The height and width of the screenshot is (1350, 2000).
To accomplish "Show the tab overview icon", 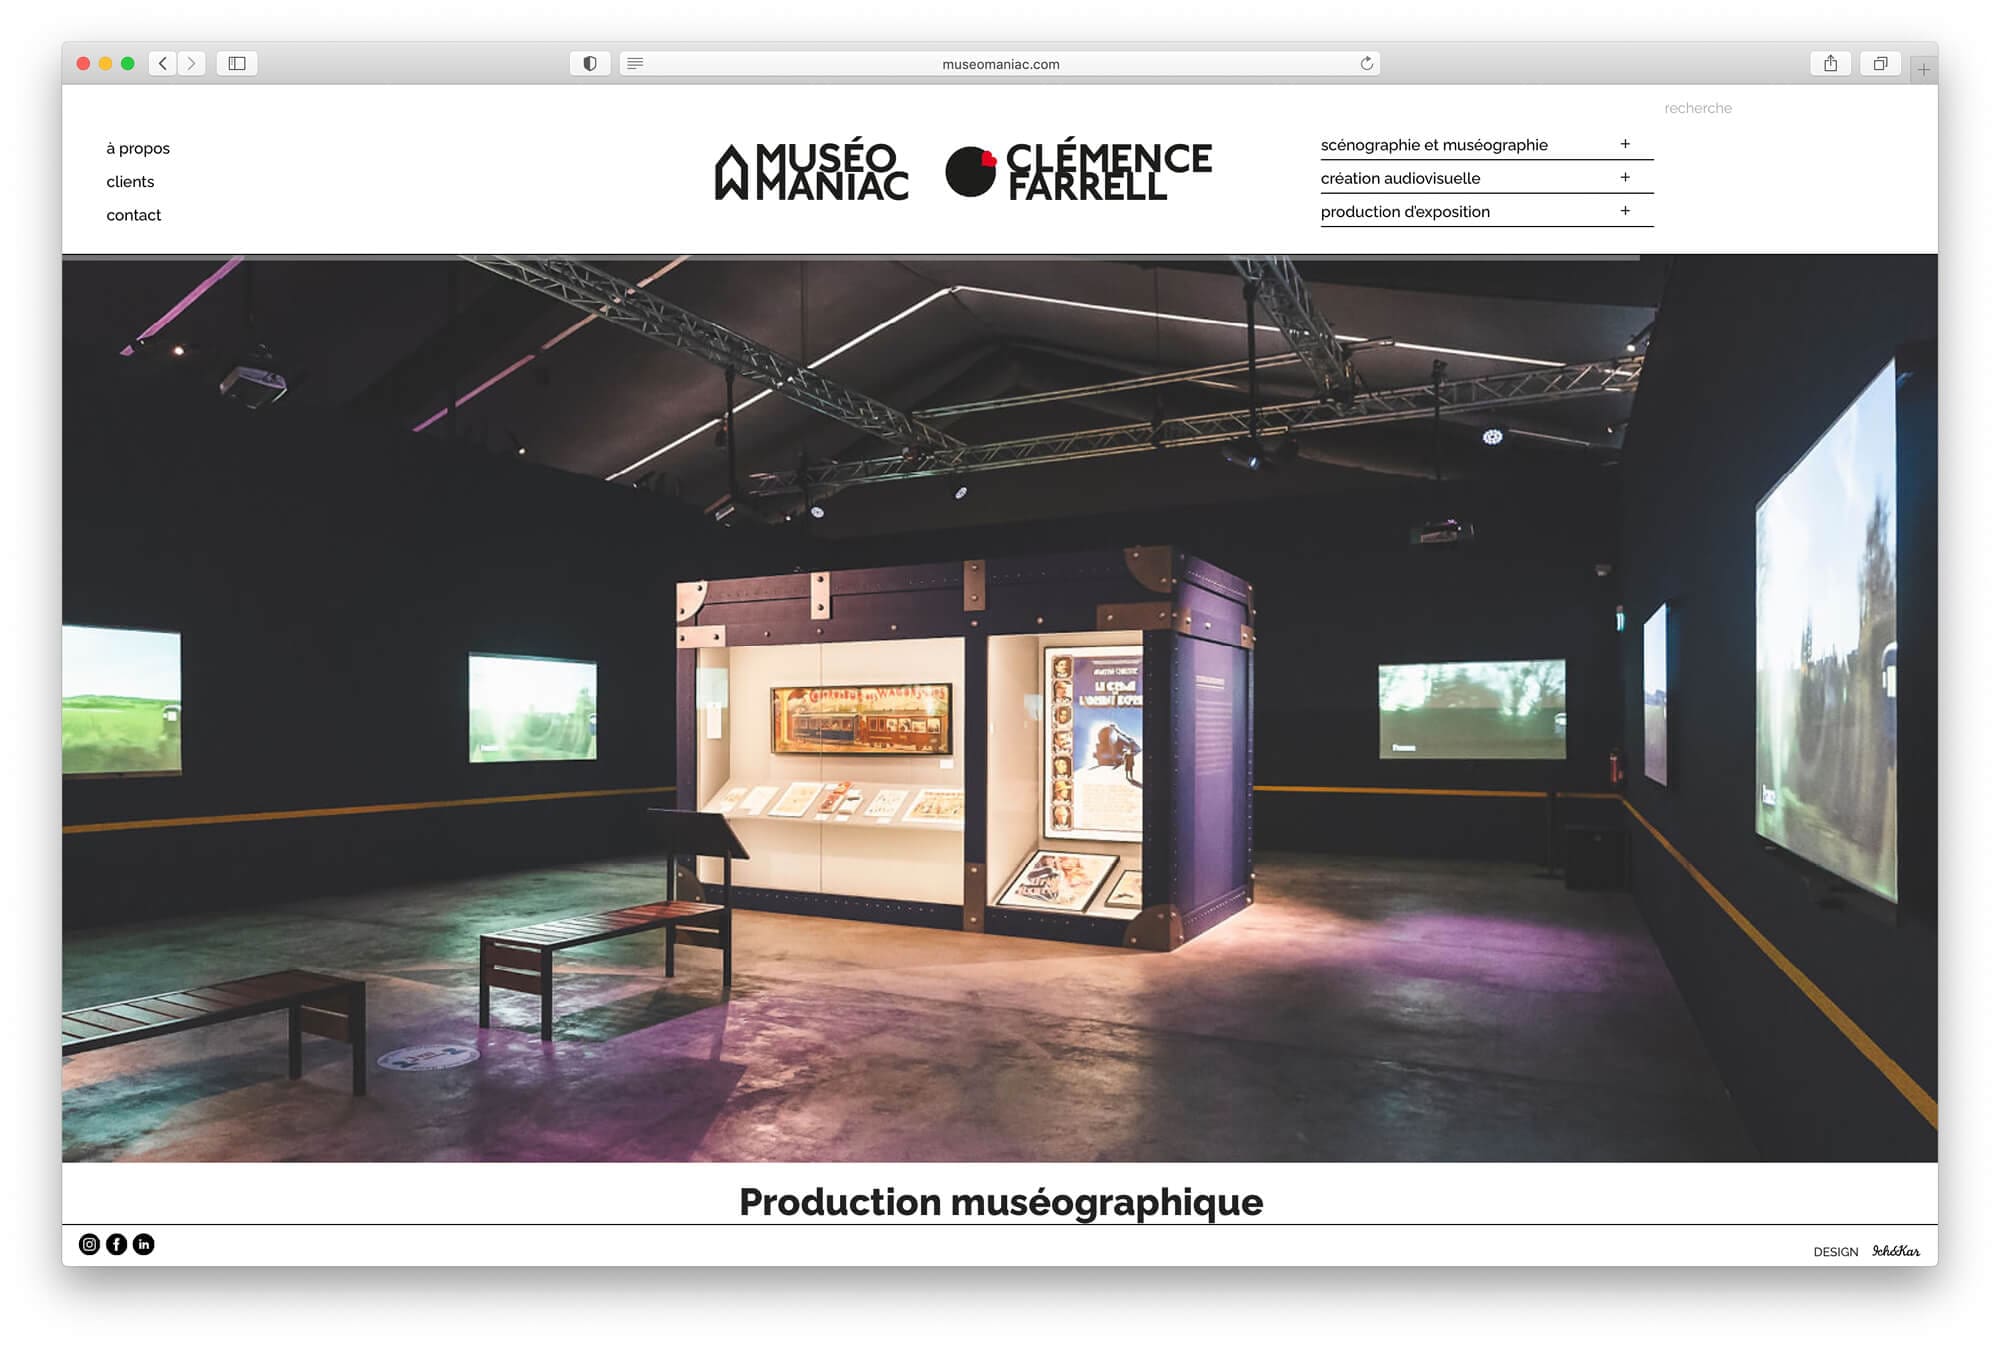I will click(x=1880, y=63).
